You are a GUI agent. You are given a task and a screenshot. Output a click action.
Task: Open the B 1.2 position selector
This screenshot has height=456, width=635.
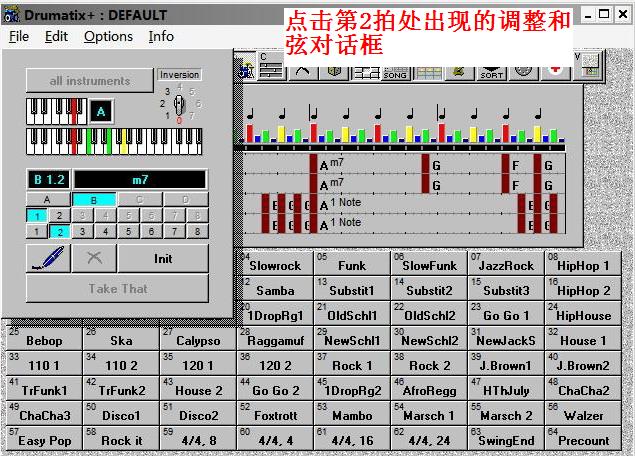(x=47, y=179)
